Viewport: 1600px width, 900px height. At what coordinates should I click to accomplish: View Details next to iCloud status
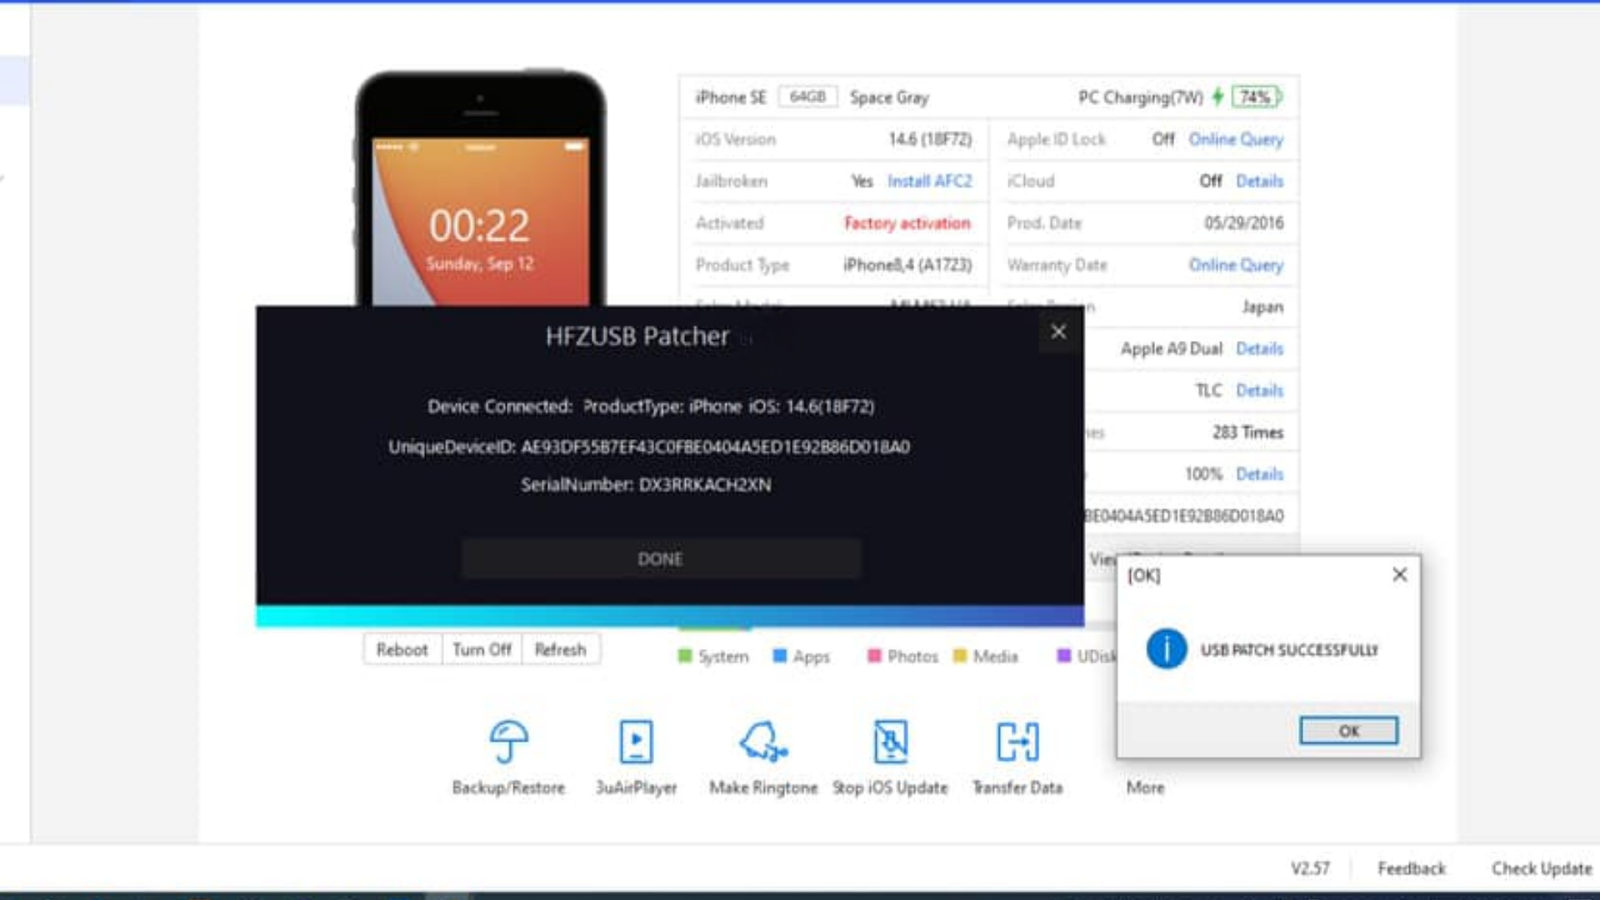pyautogui.click(x=1259, y=181)
